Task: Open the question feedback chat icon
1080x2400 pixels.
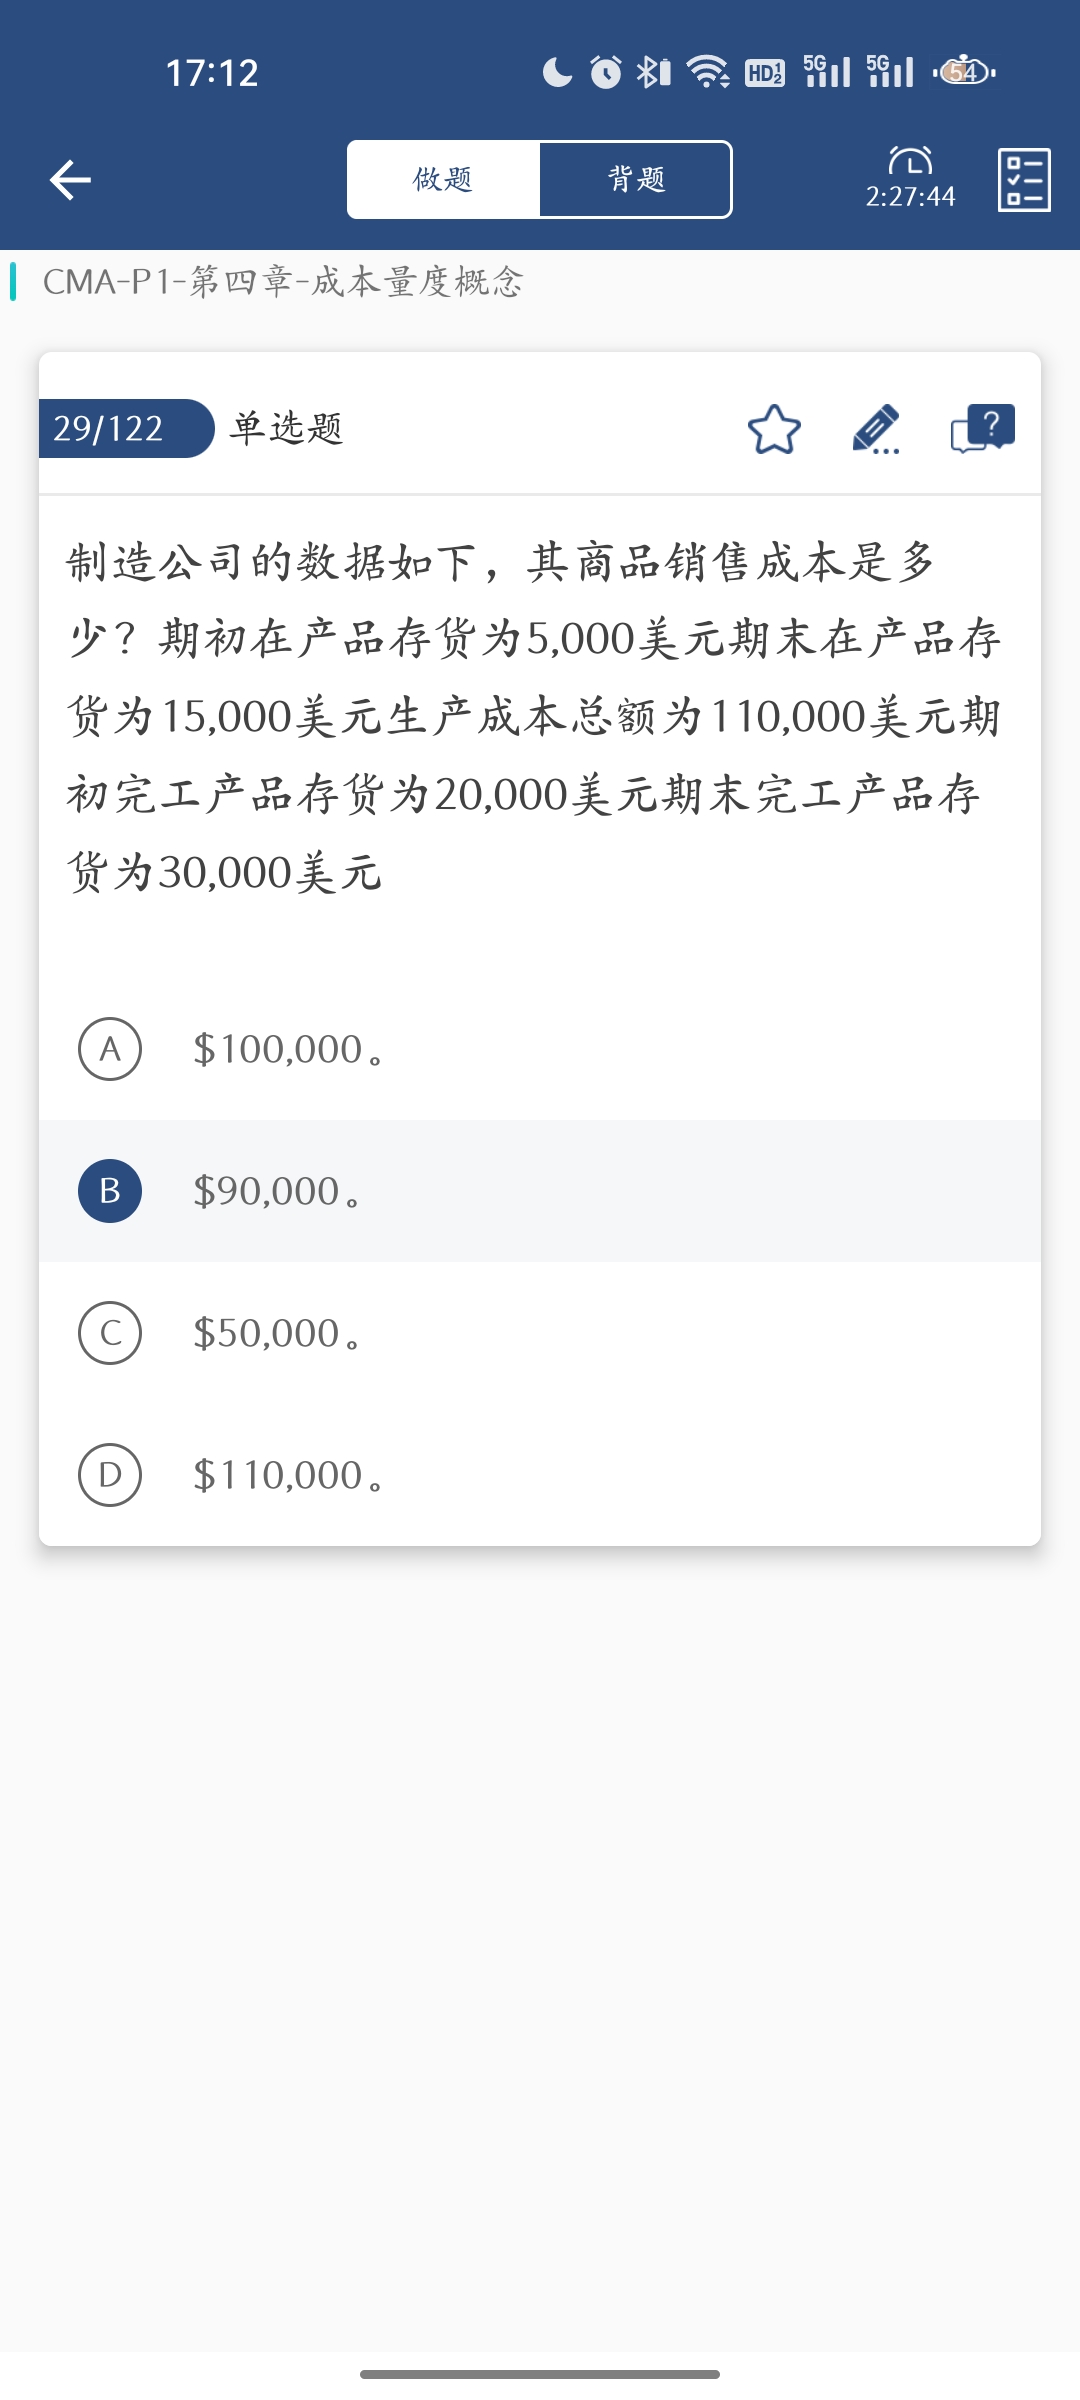Action: [982, 429]
